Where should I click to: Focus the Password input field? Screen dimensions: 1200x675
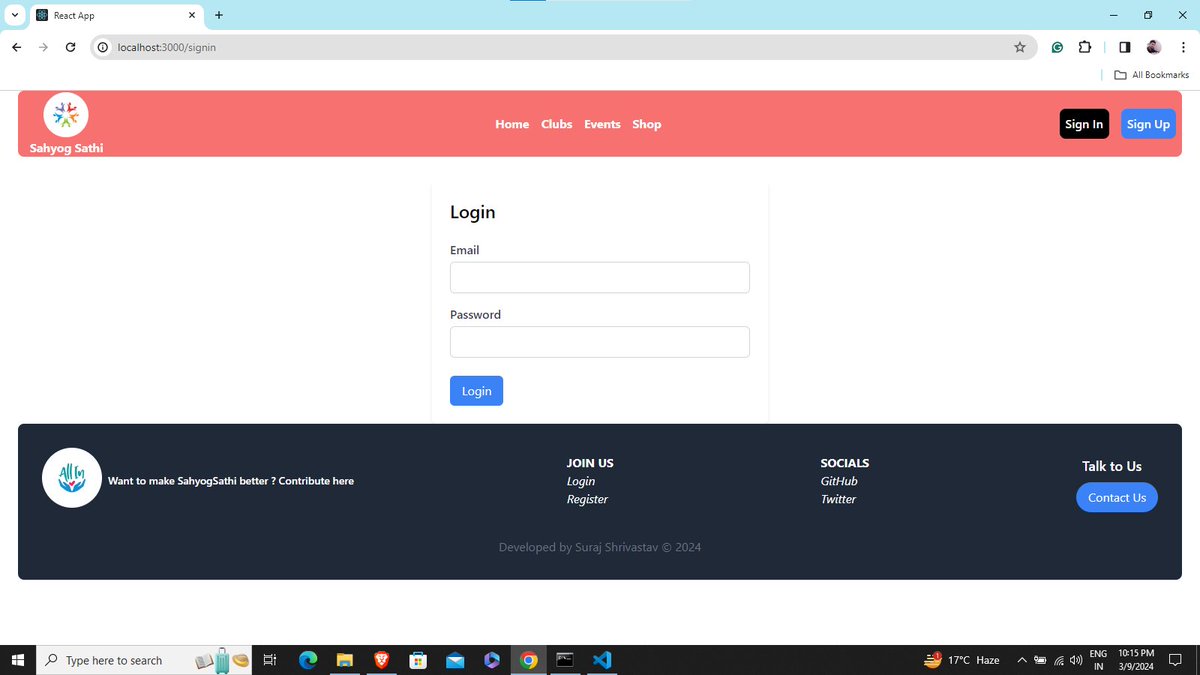click(600, 342)
